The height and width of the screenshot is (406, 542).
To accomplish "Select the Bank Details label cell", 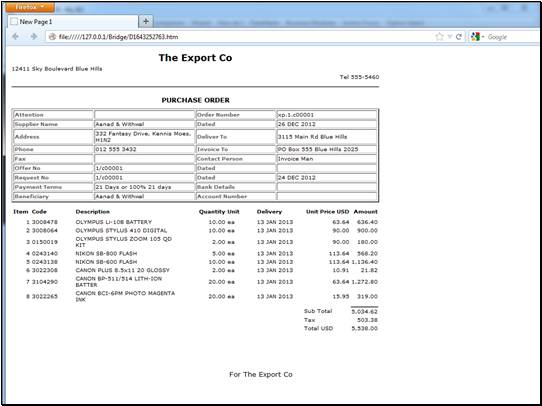I will point(236,187).
